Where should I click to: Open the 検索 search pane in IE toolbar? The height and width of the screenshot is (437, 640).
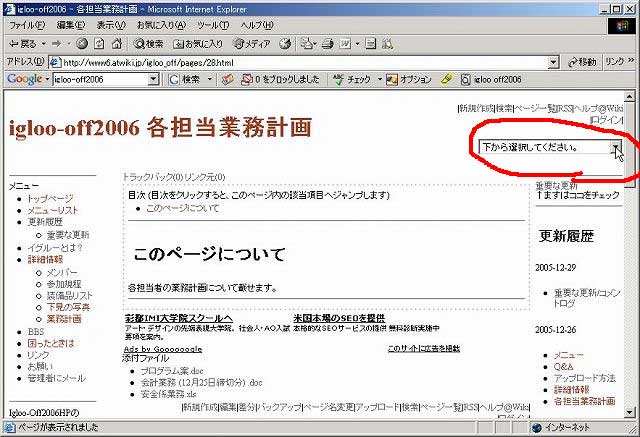149,44
